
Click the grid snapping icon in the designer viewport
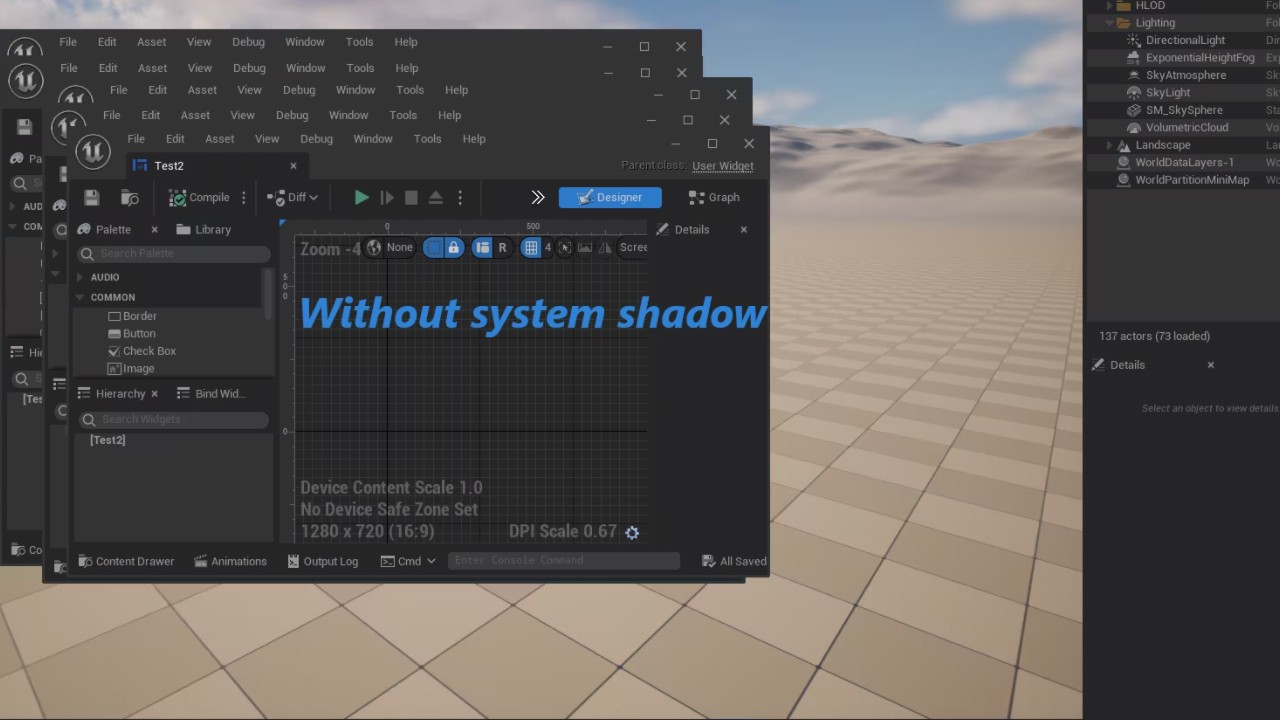click(530, 247)
